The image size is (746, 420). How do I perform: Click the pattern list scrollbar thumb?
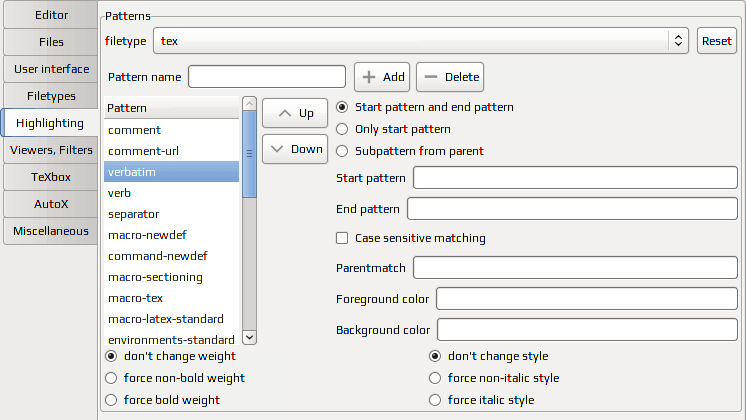tap(249, 154)
